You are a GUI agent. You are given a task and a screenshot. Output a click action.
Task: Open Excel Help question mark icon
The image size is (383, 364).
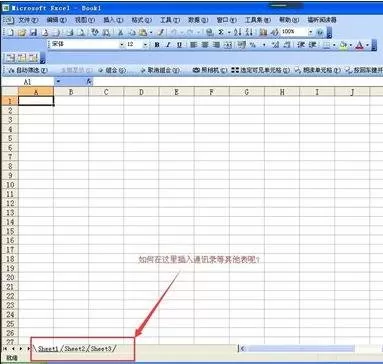coord(320,32)
